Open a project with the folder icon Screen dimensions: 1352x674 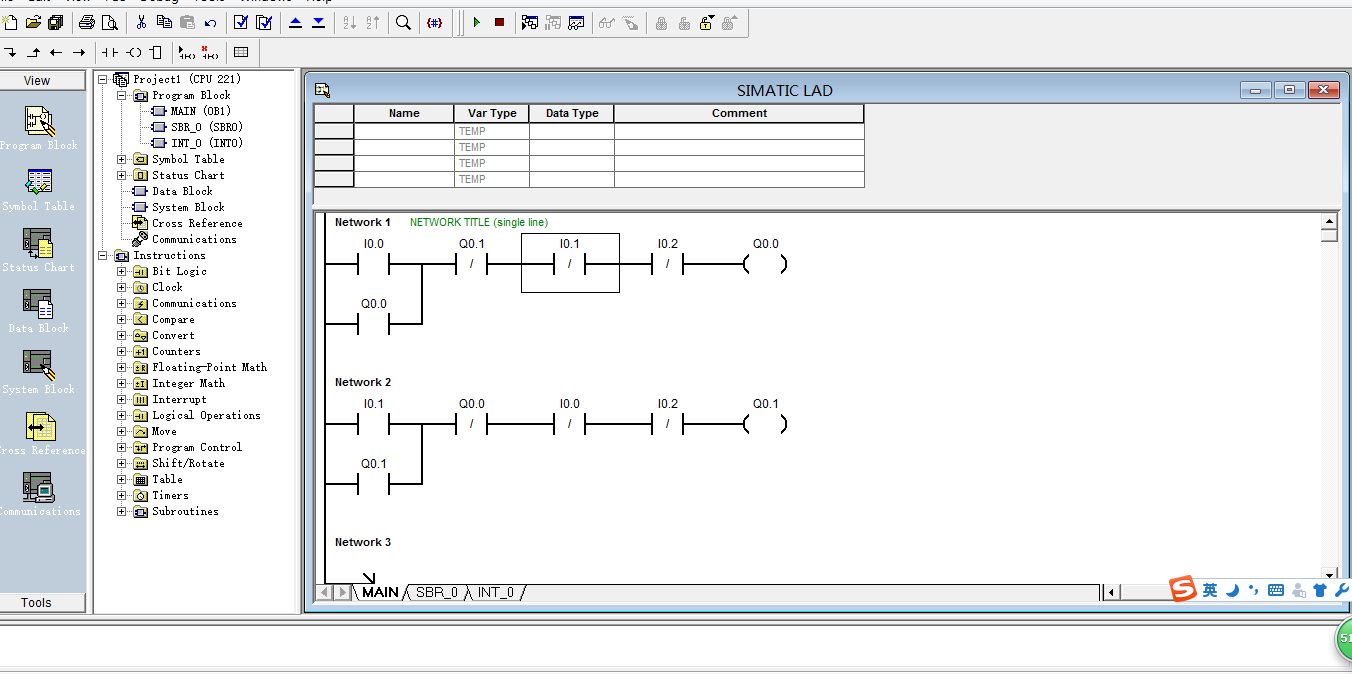(x=33, y=22)
